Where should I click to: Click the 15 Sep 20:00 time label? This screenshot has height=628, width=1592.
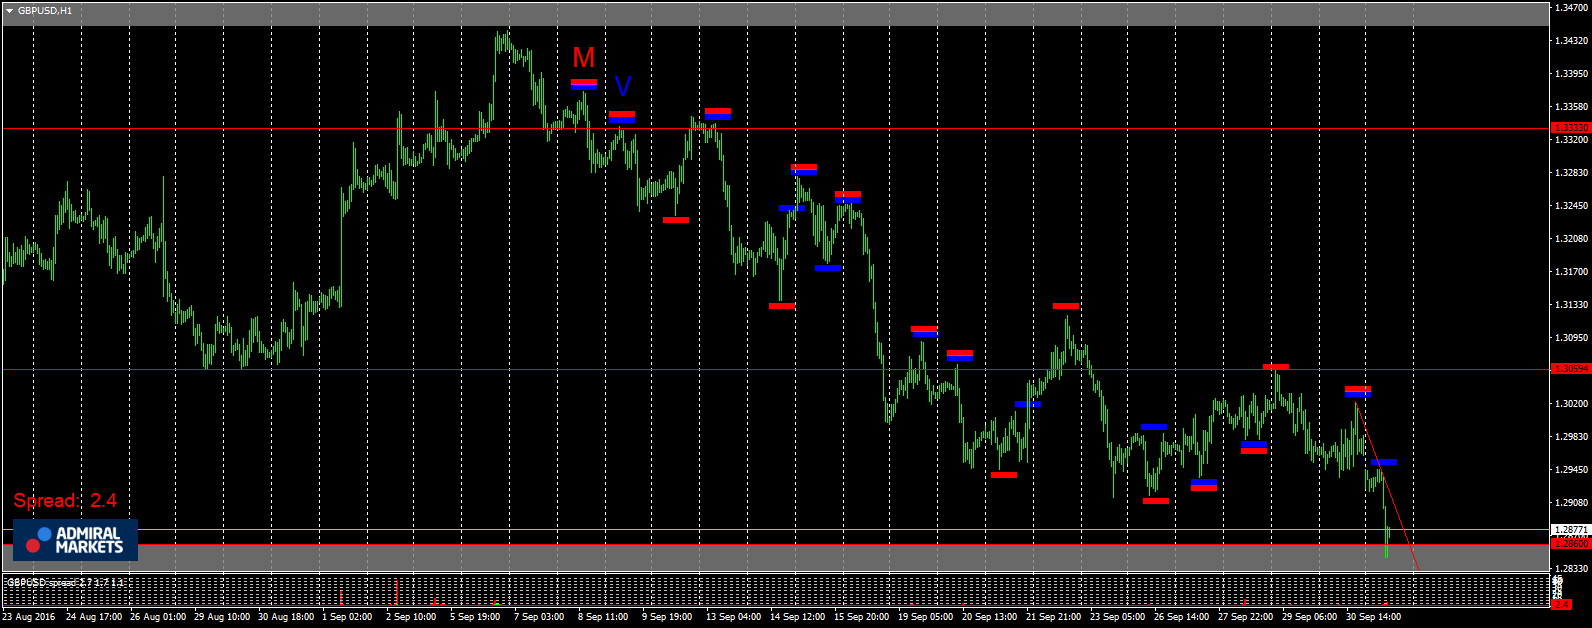tap(862, 617)
